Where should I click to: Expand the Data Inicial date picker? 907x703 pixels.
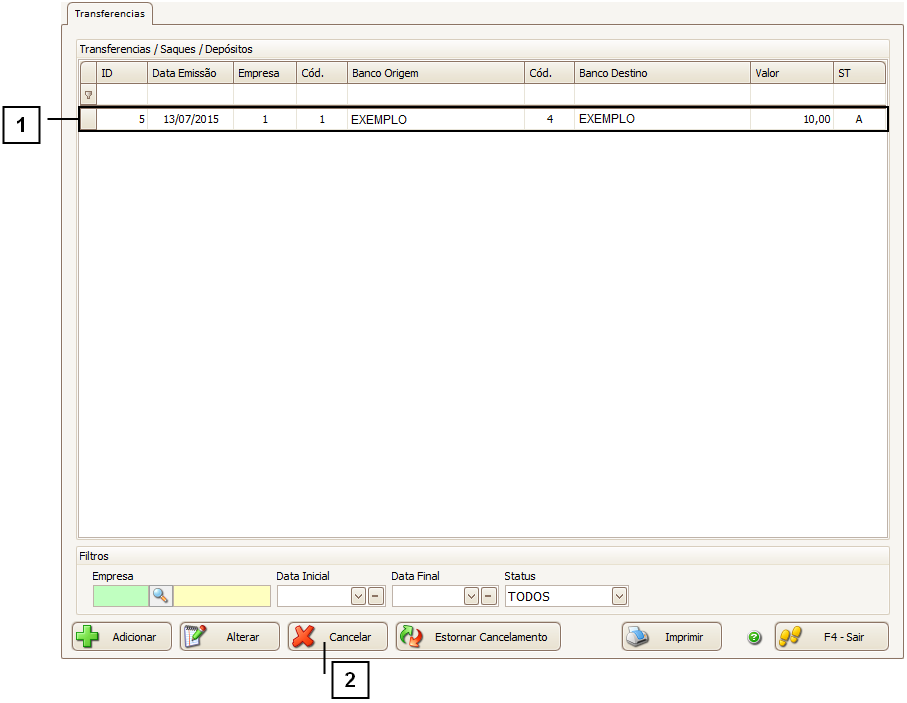tap(358, 596)
